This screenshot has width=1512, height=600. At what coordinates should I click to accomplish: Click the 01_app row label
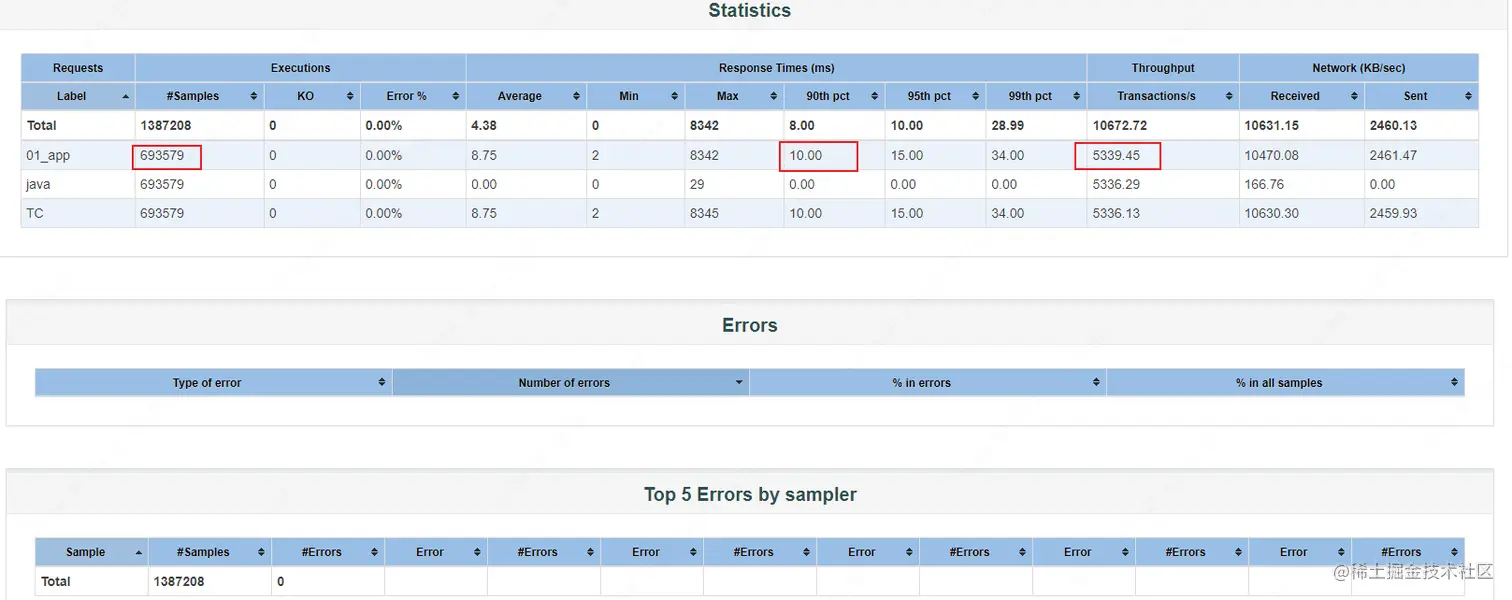(48, 156)
